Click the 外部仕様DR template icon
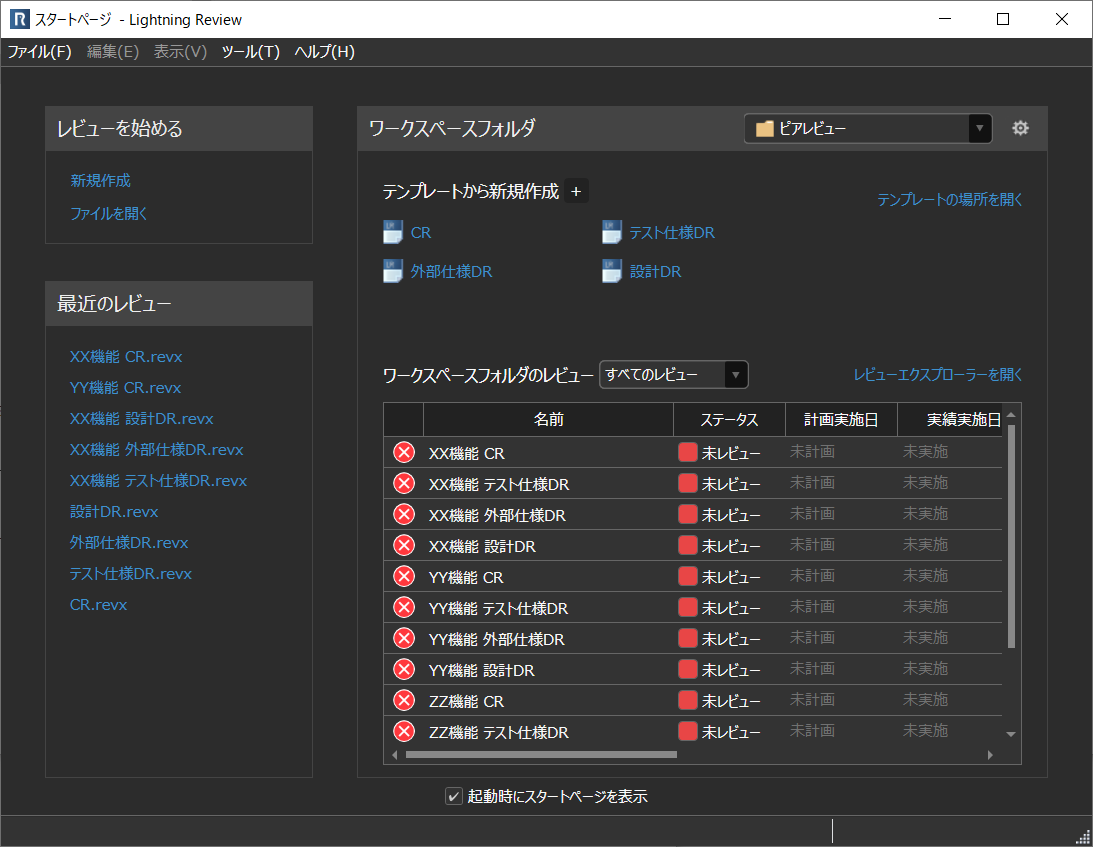 click(393, 271)
